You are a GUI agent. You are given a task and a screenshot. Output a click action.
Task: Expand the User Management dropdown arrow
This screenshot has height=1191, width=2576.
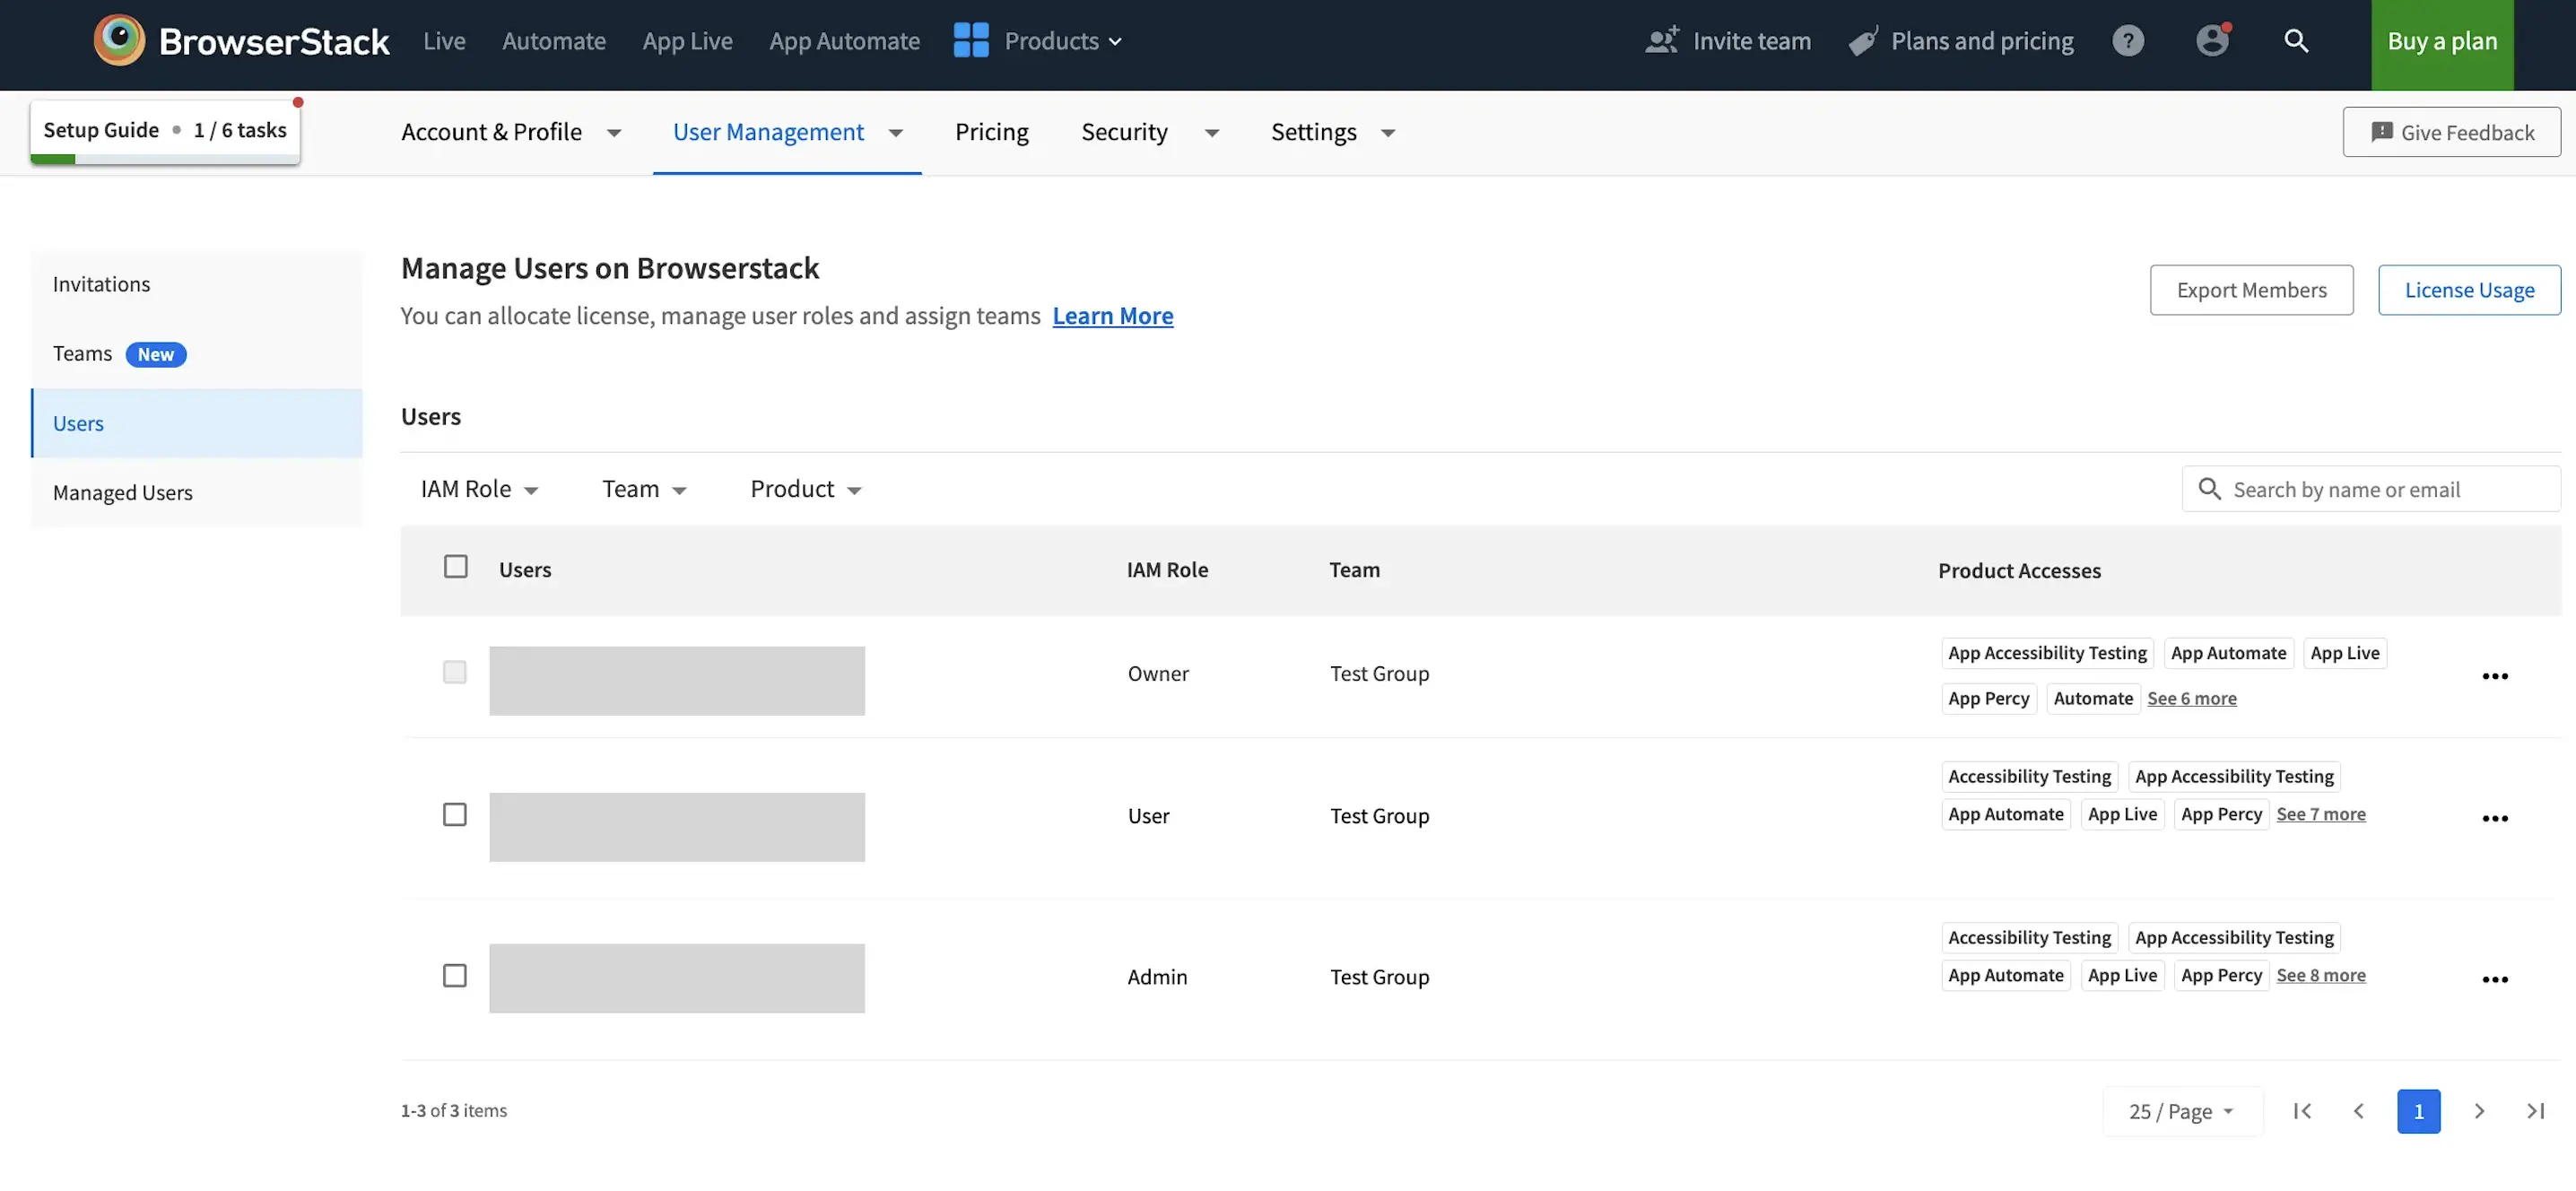point(895,133)
